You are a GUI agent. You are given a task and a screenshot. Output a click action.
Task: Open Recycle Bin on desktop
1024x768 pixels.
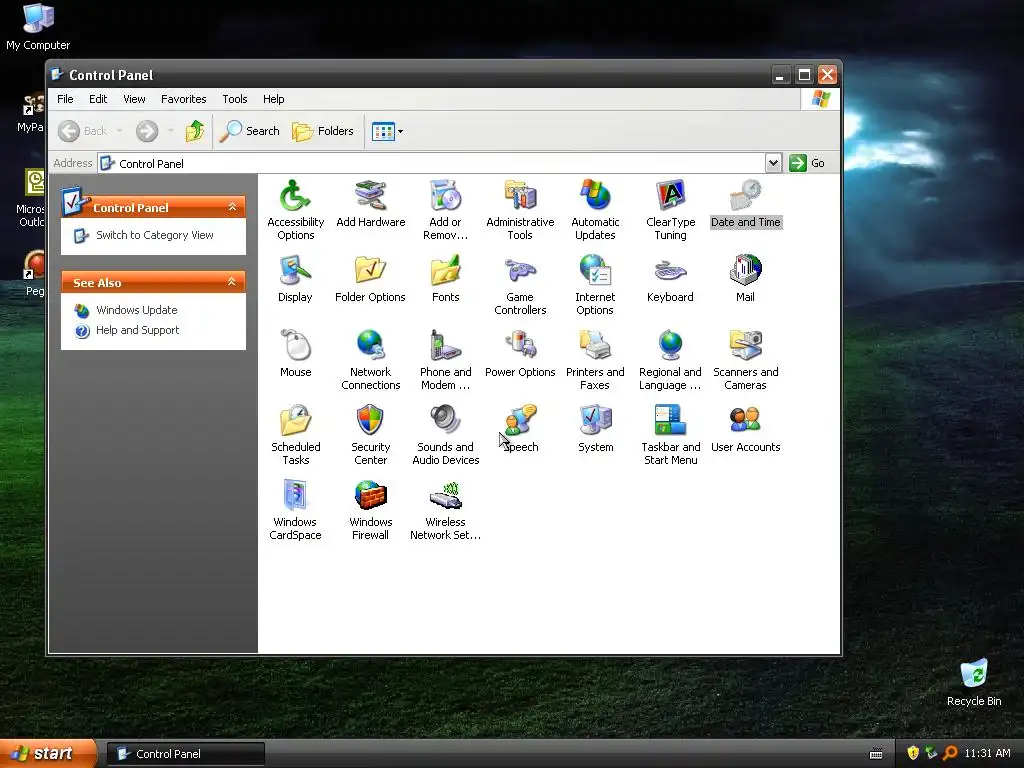tap(974, 682)
